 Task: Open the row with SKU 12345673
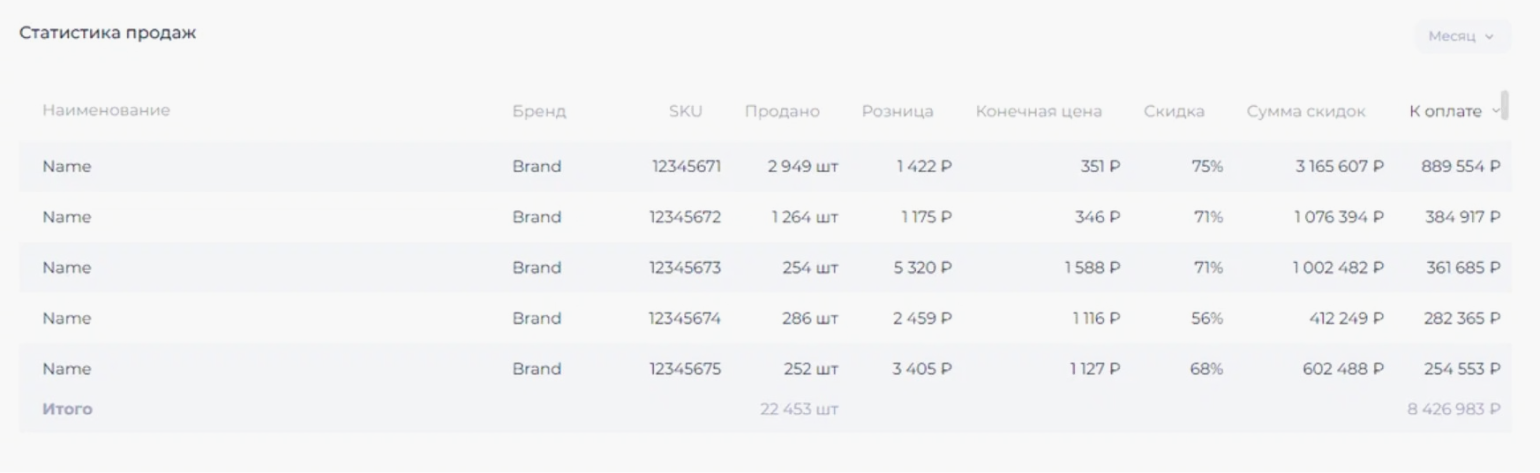coord(770,267)
